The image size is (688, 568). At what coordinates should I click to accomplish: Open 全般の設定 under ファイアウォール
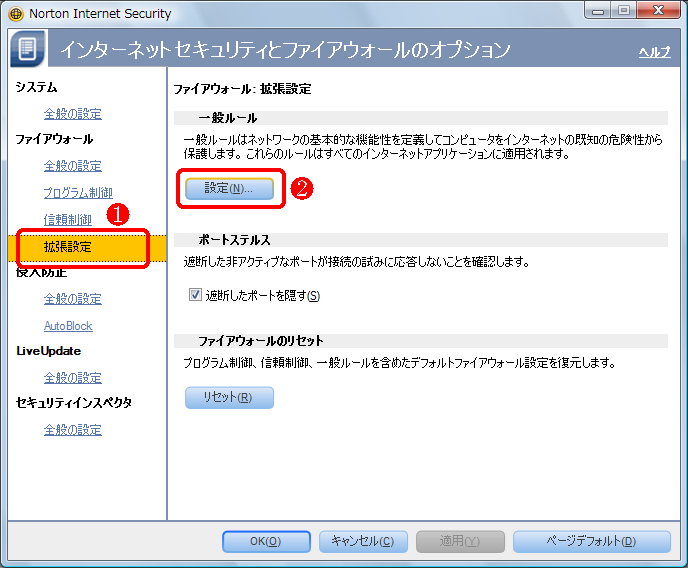(x=72, y=166)
